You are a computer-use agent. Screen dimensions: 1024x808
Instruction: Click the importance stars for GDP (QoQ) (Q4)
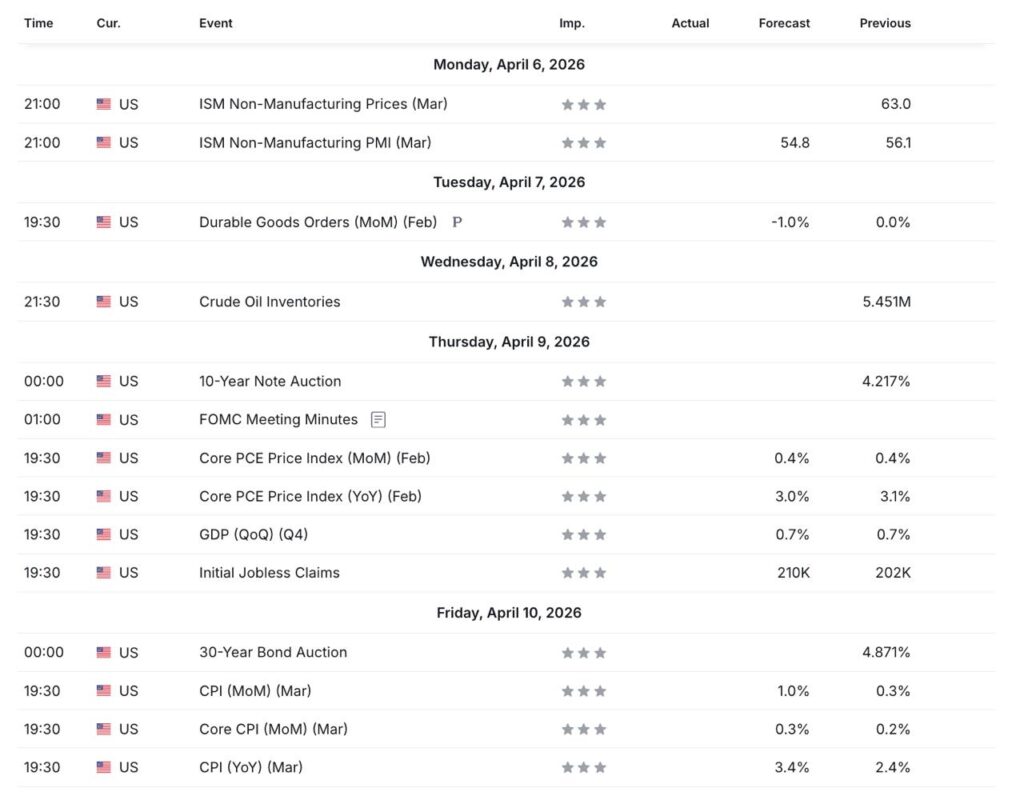(x=584, y=535)
